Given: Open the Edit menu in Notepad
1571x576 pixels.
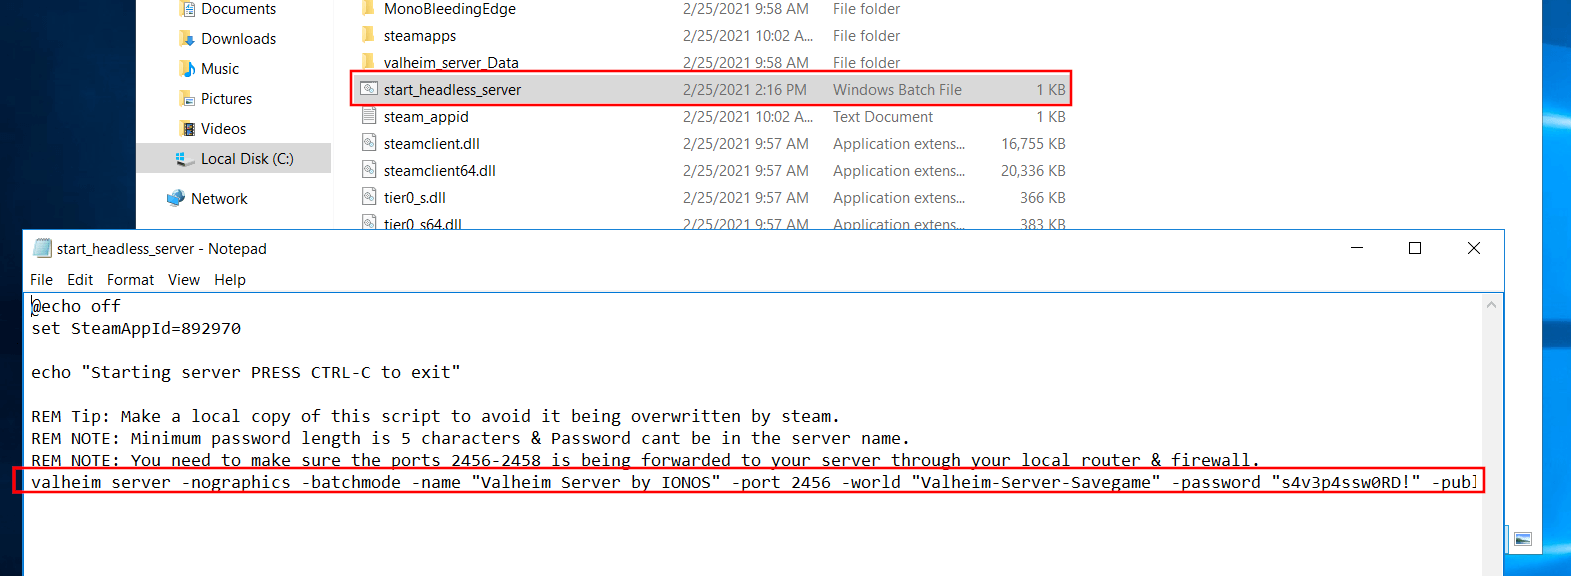Looking at the screenshot, I should coord(80,280).
